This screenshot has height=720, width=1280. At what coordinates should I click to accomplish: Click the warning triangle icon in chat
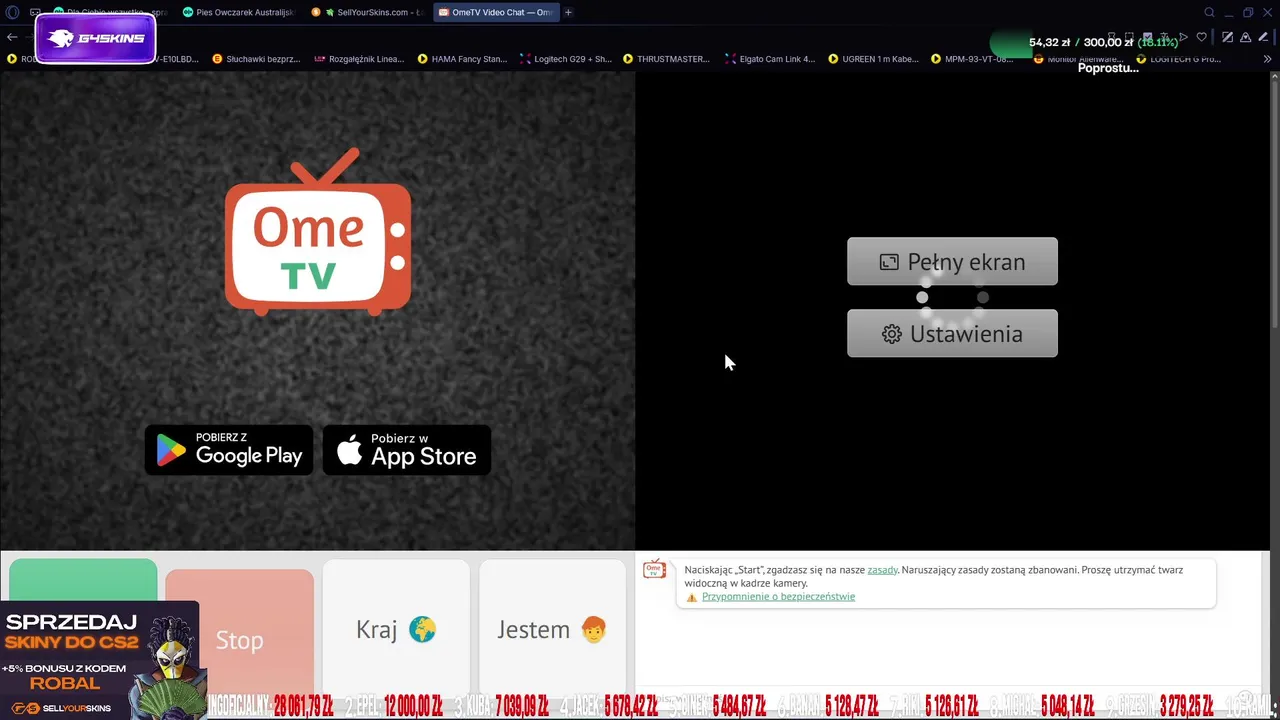(692, 597)
